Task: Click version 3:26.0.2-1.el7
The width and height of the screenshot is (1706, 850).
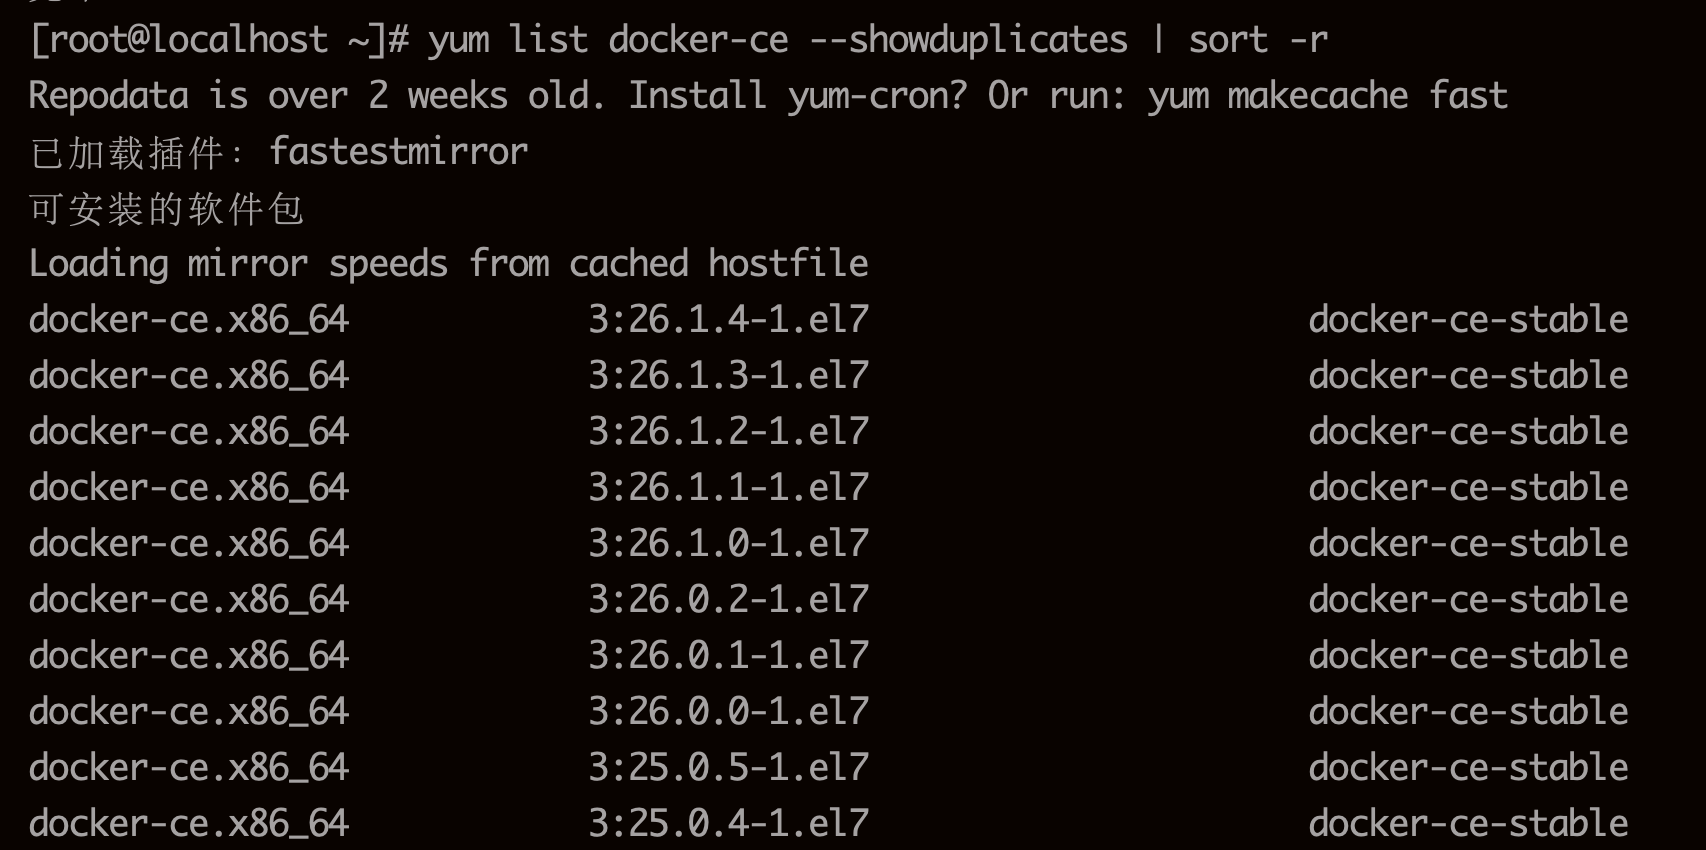Action: click(728, 600)
